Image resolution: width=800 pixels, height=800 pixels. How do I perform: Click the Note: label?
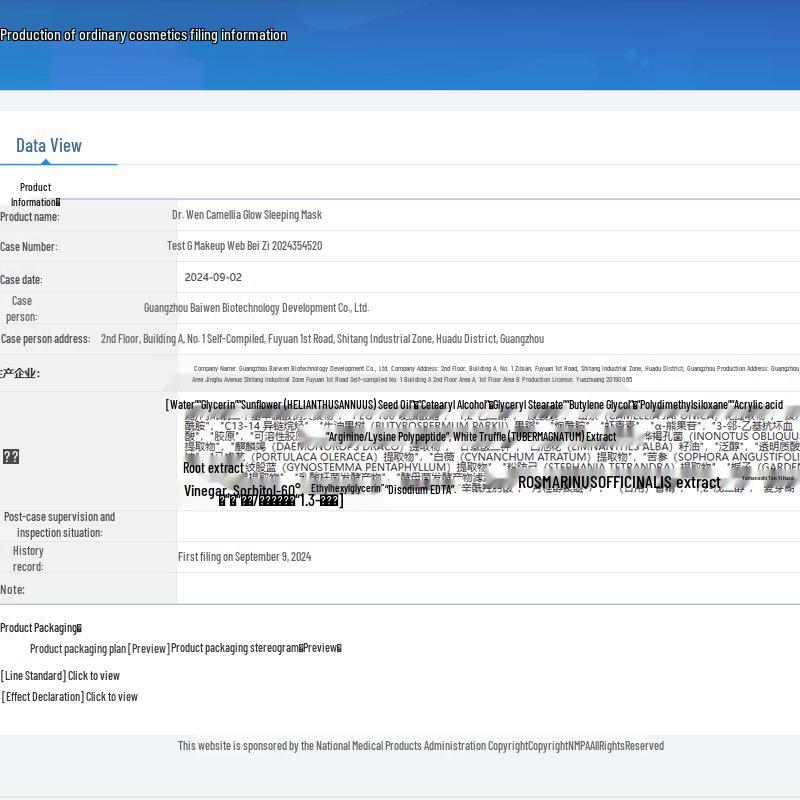[12, 590]
